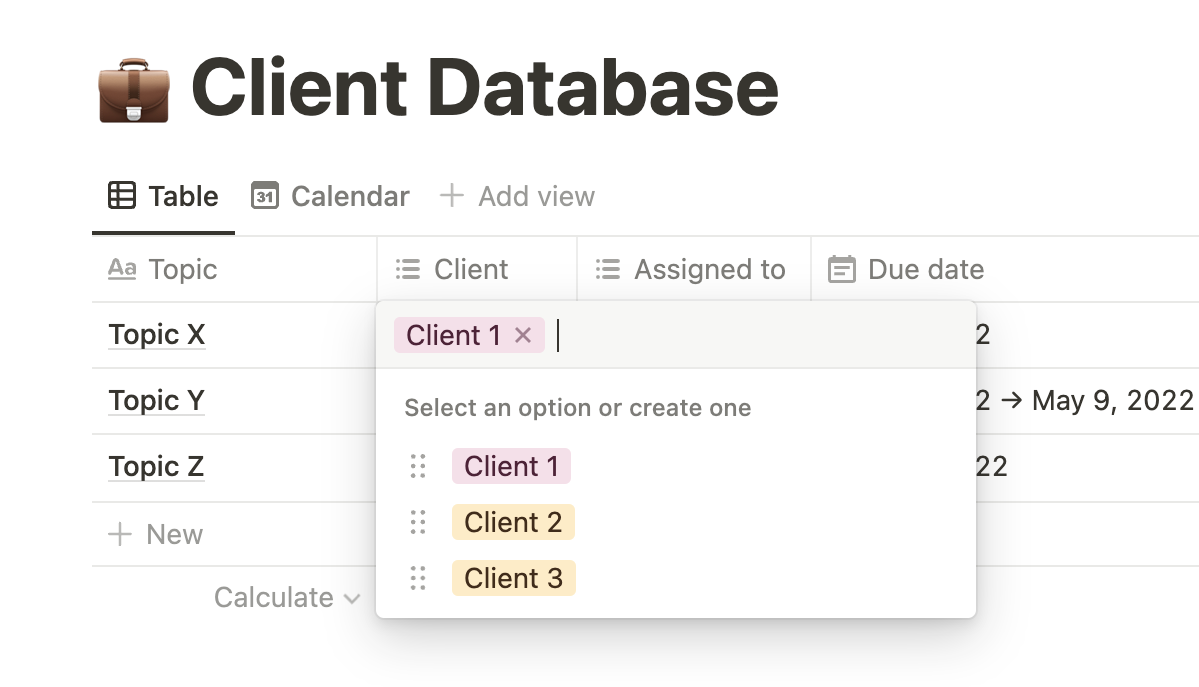Click the option search input field
Screen dimensions: 1199x687
(750, 335)
